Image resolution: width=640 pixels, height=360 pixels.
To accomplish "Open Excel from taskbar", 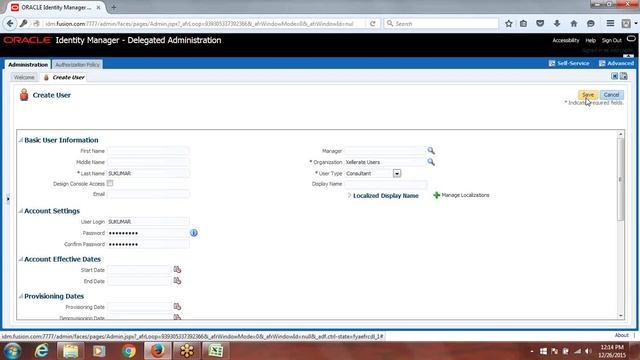I will click(216, 351).
